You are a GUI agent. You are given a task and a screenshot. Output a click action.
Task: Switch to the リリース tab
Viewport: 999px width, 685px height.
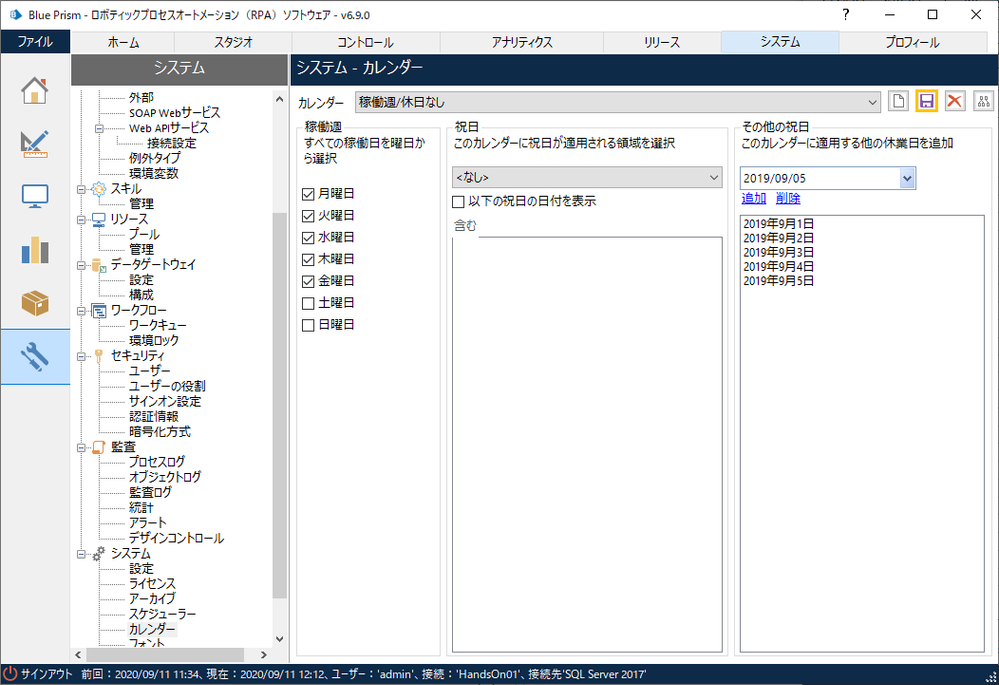pos(662,42)
